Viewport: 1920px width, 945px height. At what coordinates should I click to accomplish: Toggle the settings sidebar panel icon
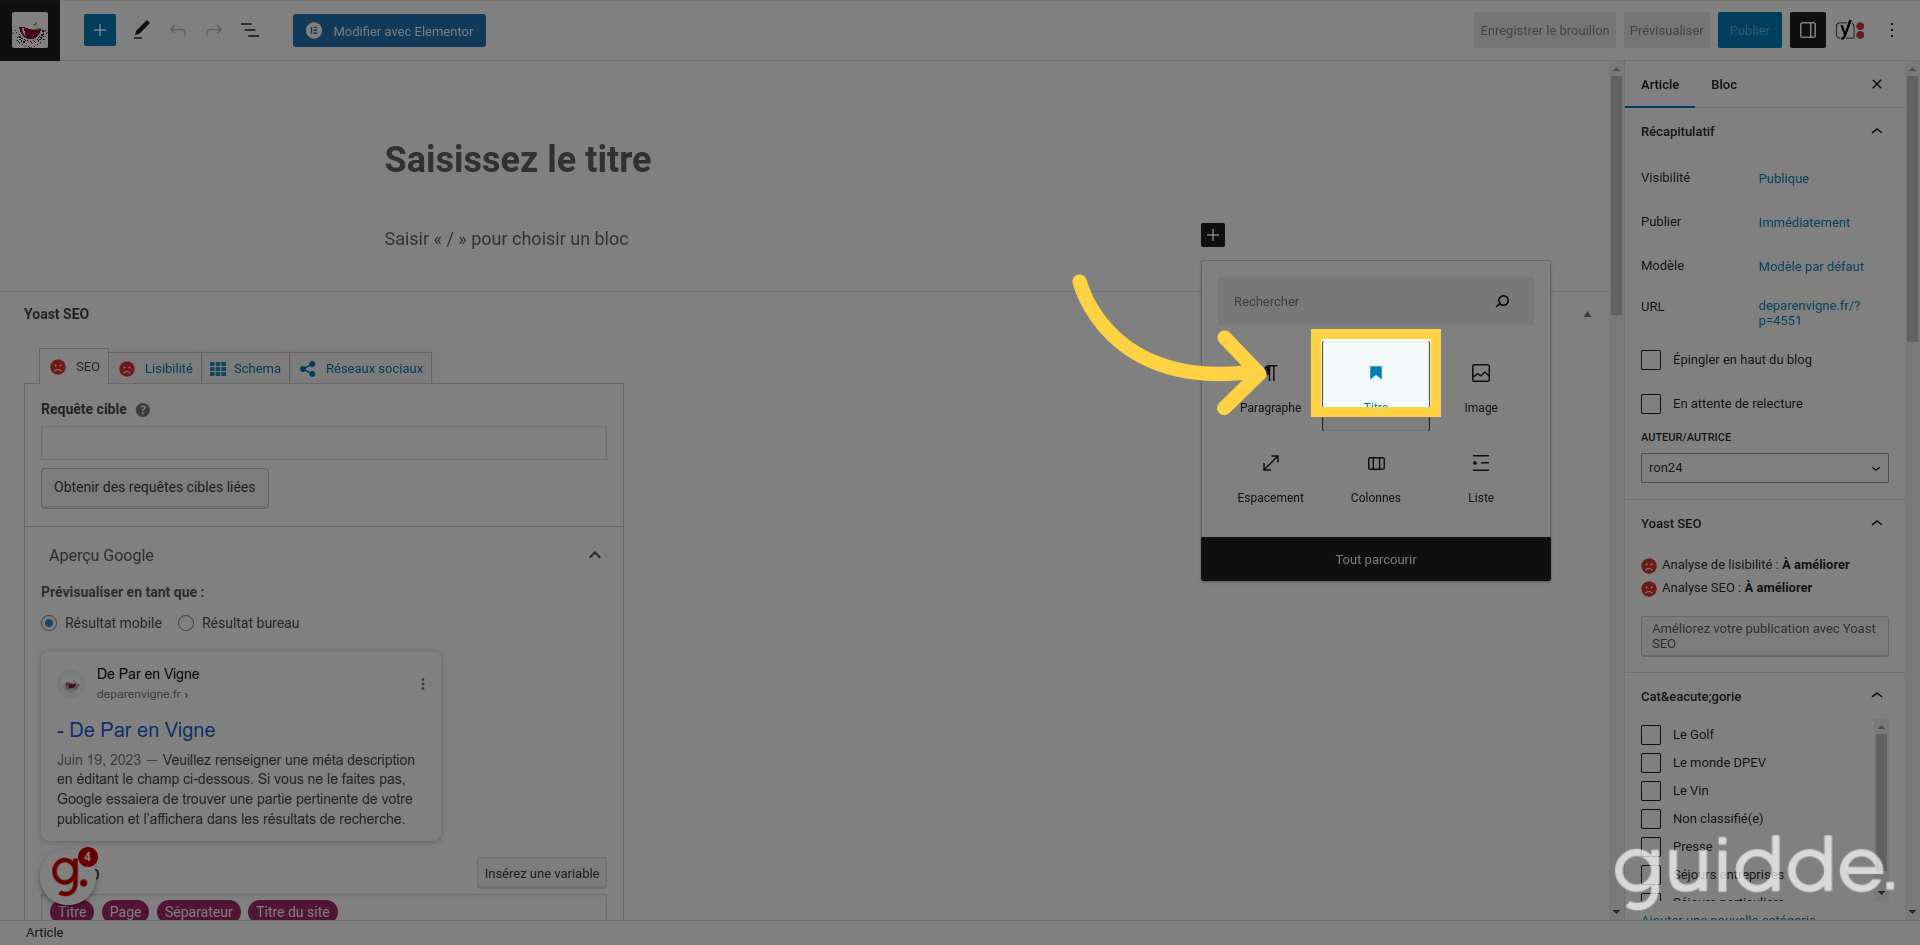pyautogui.click(x=1808, y=30)
